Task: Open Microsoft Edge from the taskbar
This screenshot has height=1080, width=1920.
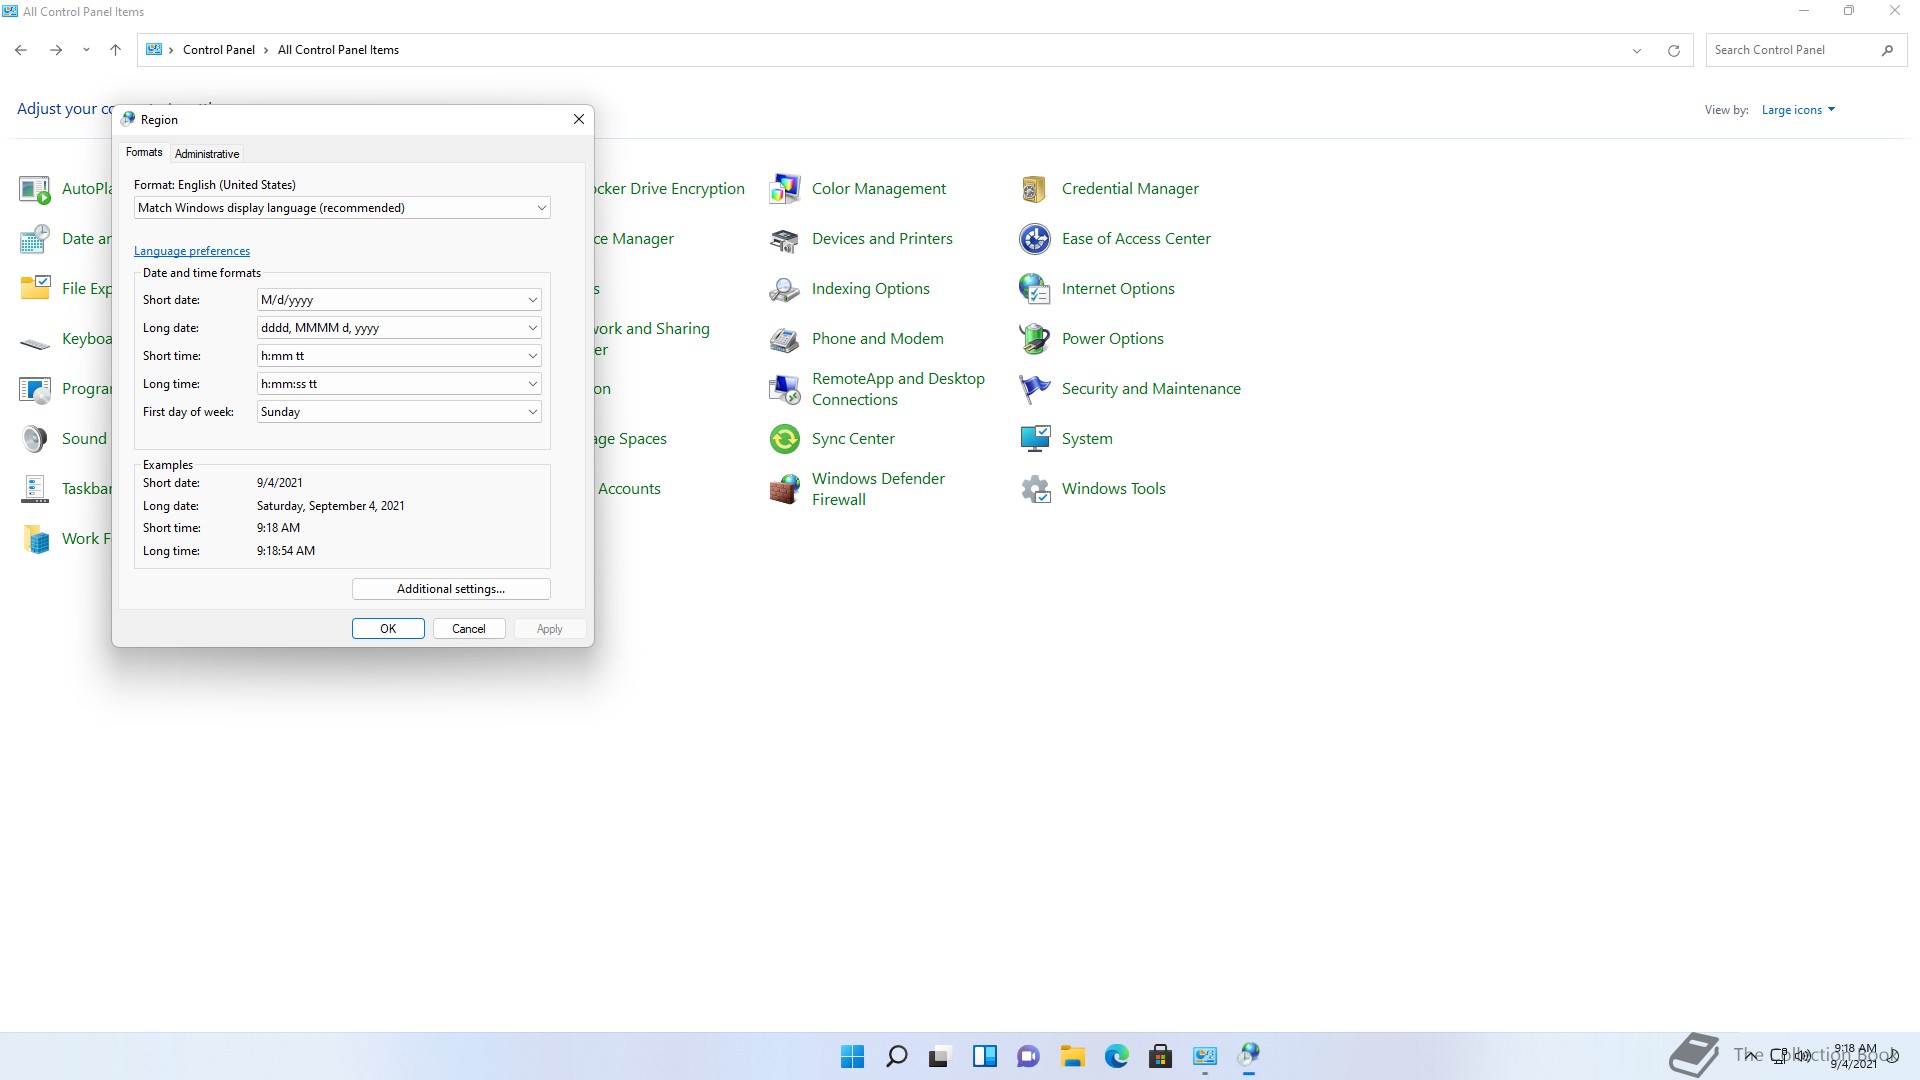Action: 1116,1056
